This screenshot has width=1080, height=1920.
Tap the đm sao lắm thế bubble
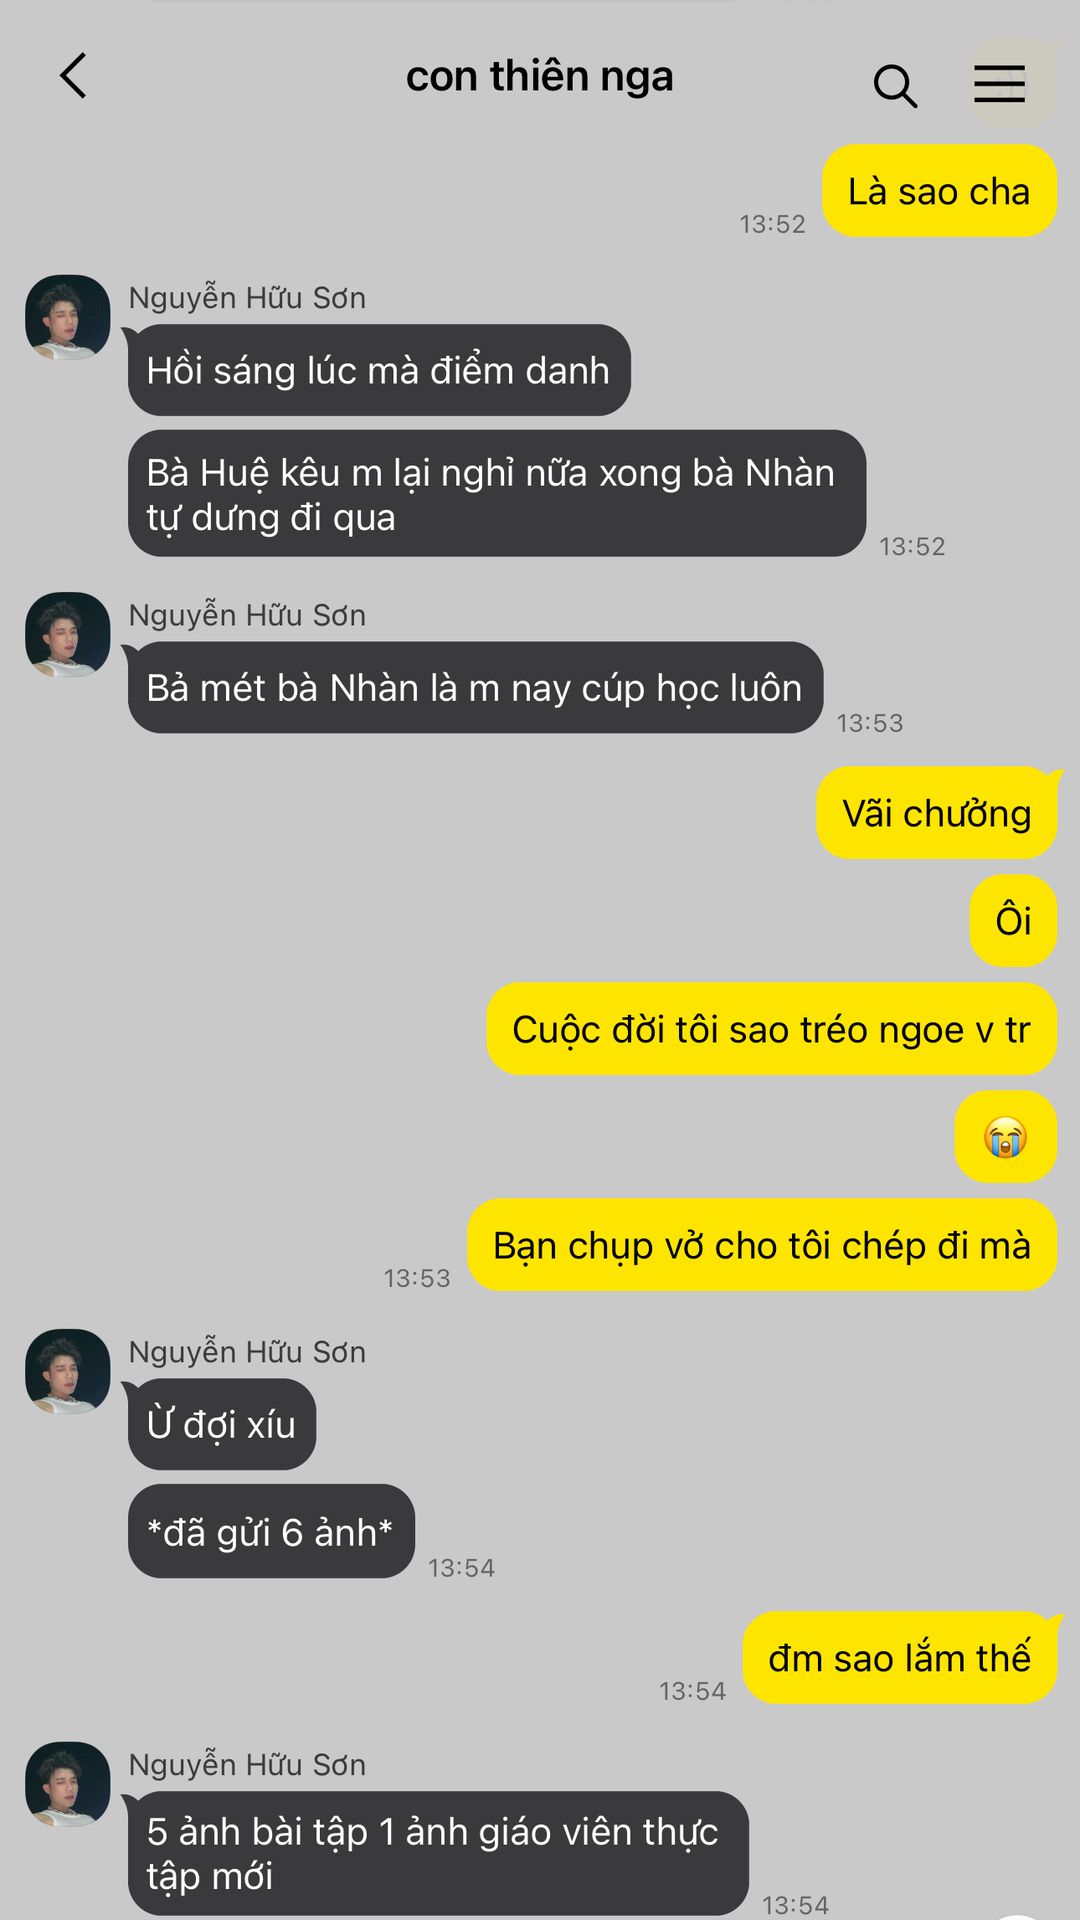pos(899,1657)
